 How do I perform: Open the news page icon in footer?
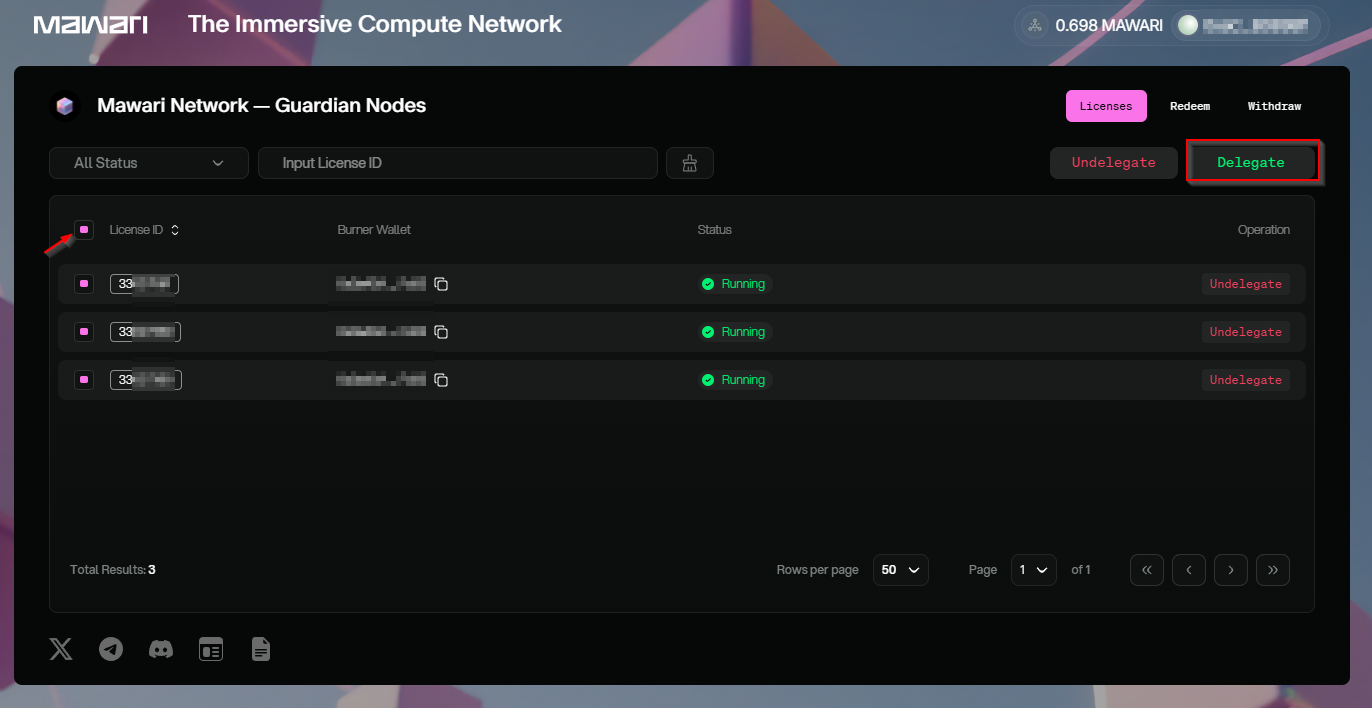point(211,649)
